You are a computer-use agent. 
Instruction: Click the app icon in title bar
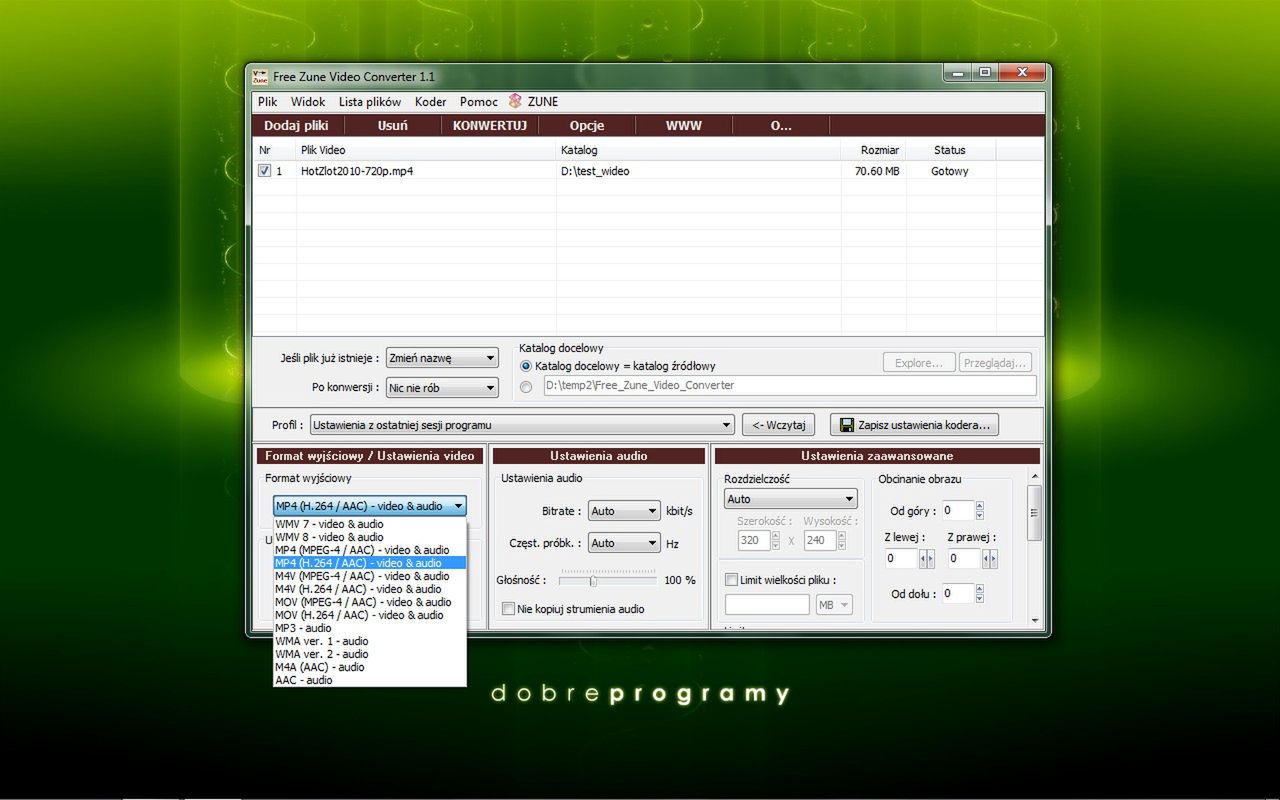pyautogui.click(x=260, y=76)
